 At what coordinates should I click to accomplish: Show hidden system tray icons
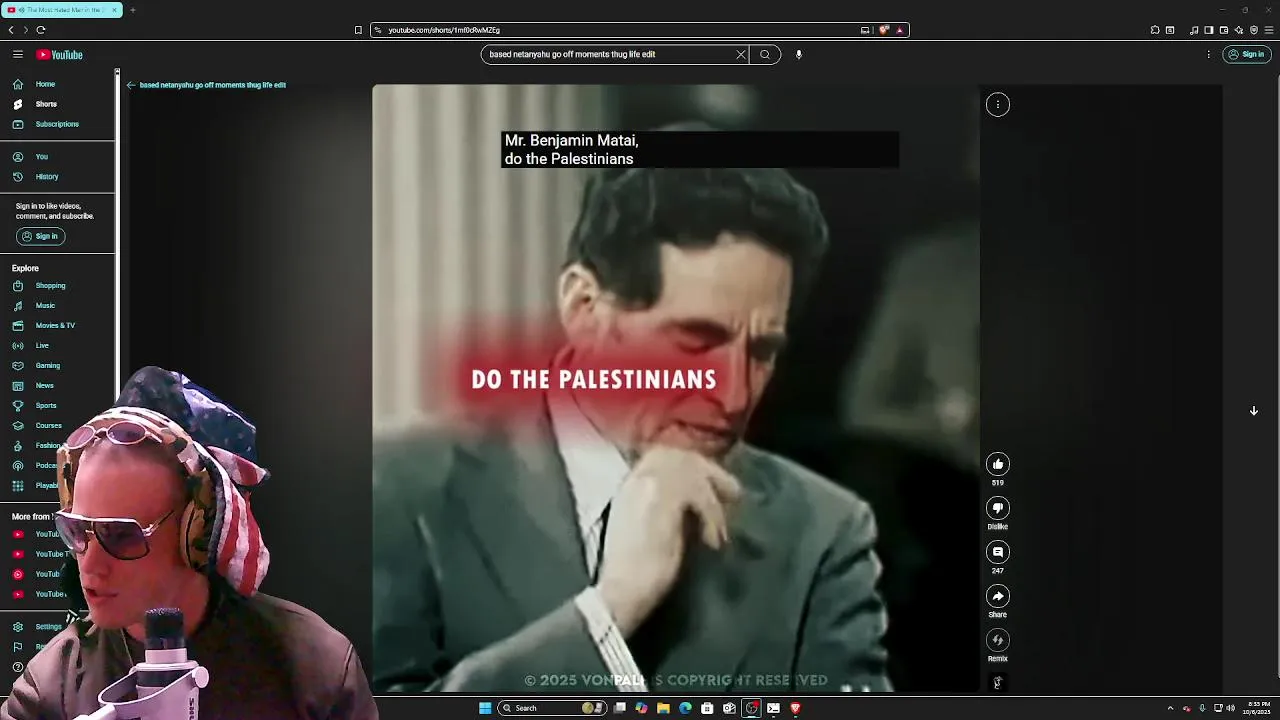1170,708
